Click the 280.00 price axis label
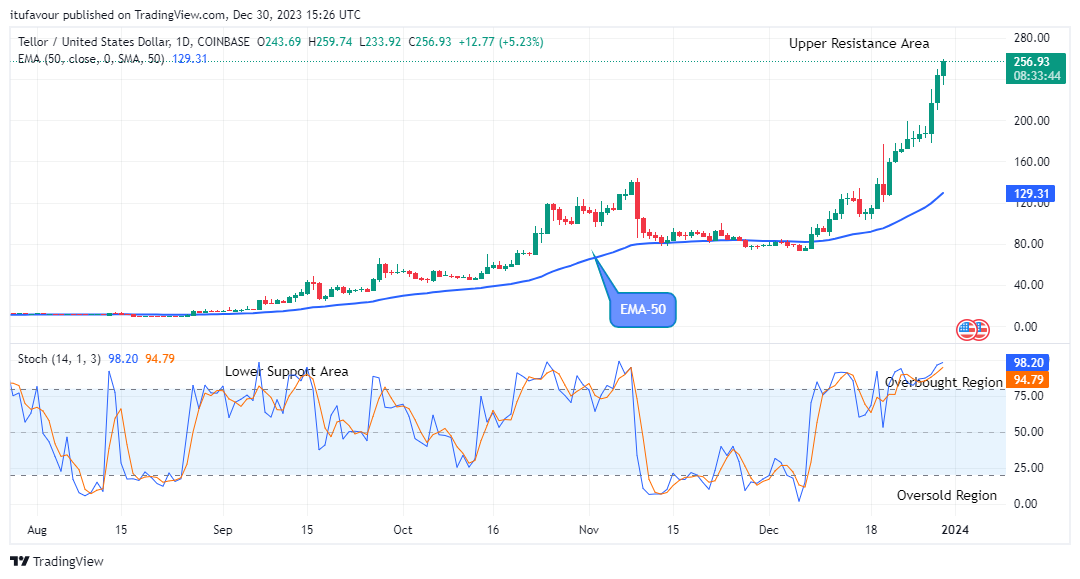Image resolution: width=1080 pixels, height=579 pixels. point(1032,38)
